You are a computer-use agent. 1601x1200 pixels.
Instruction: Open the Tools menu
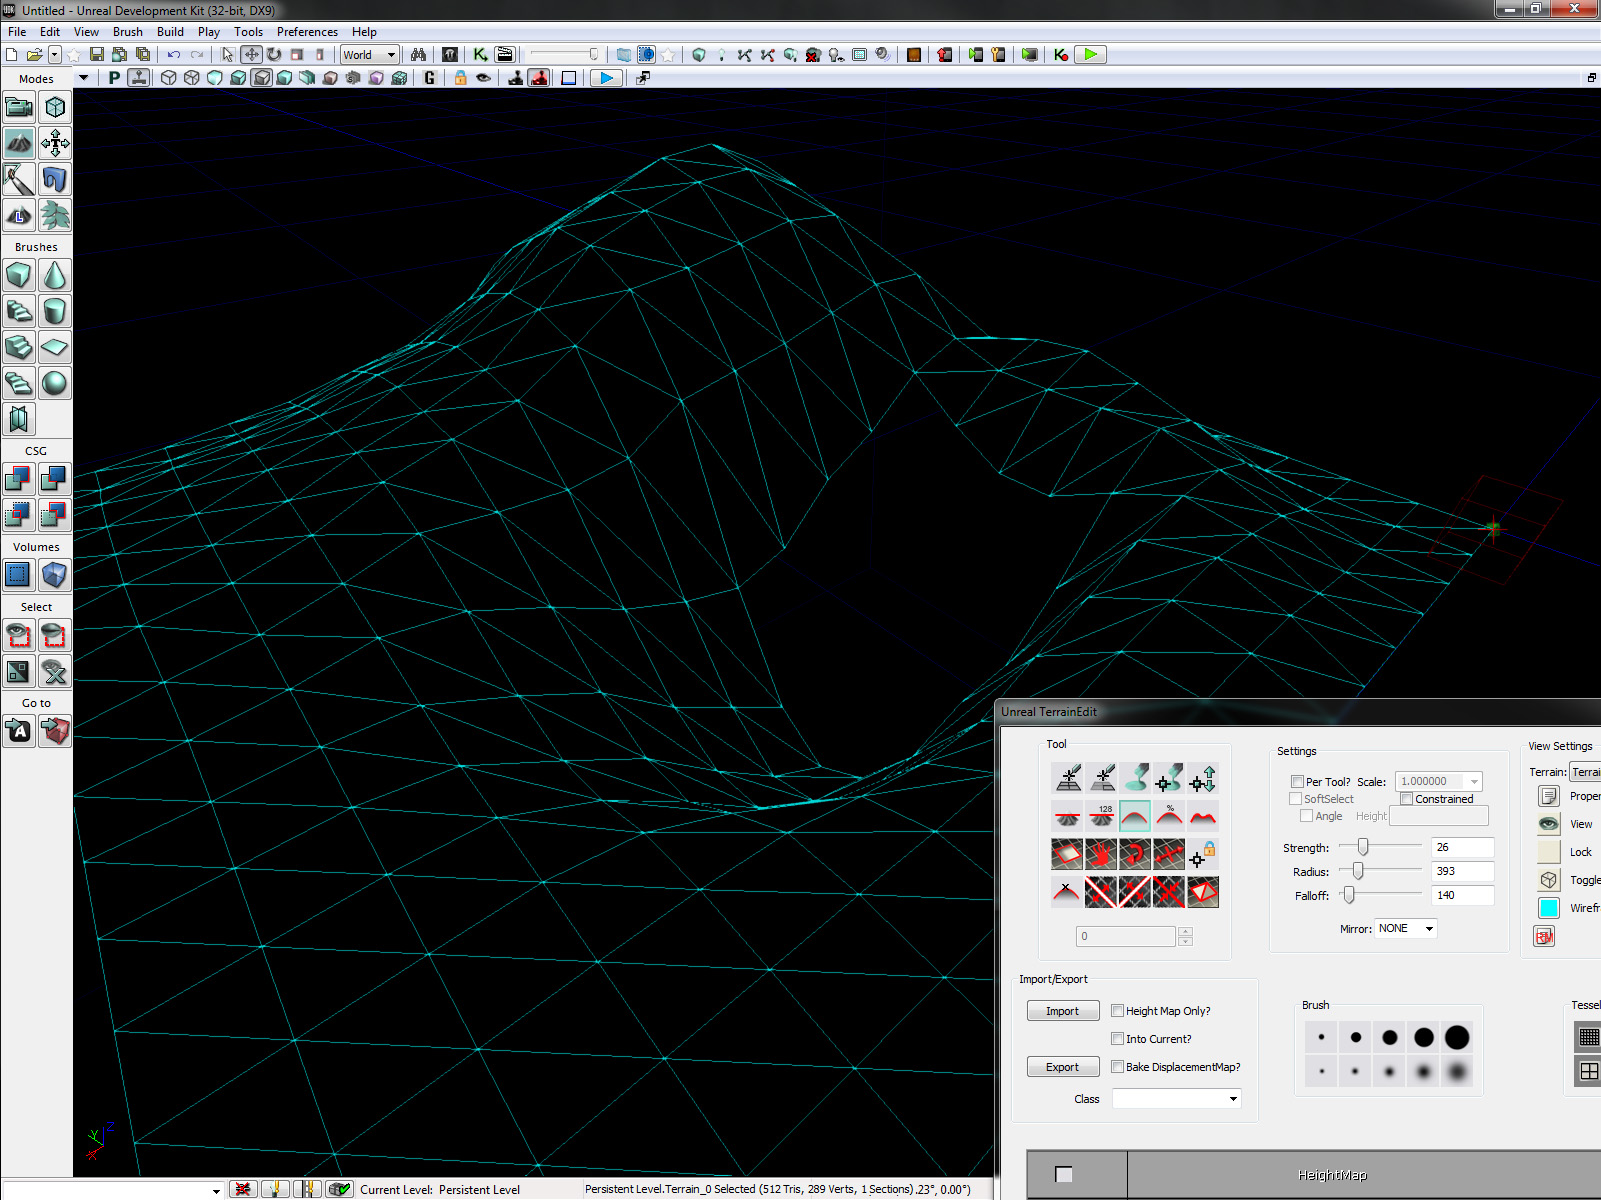pyautogui.click(x=248, y=32)
